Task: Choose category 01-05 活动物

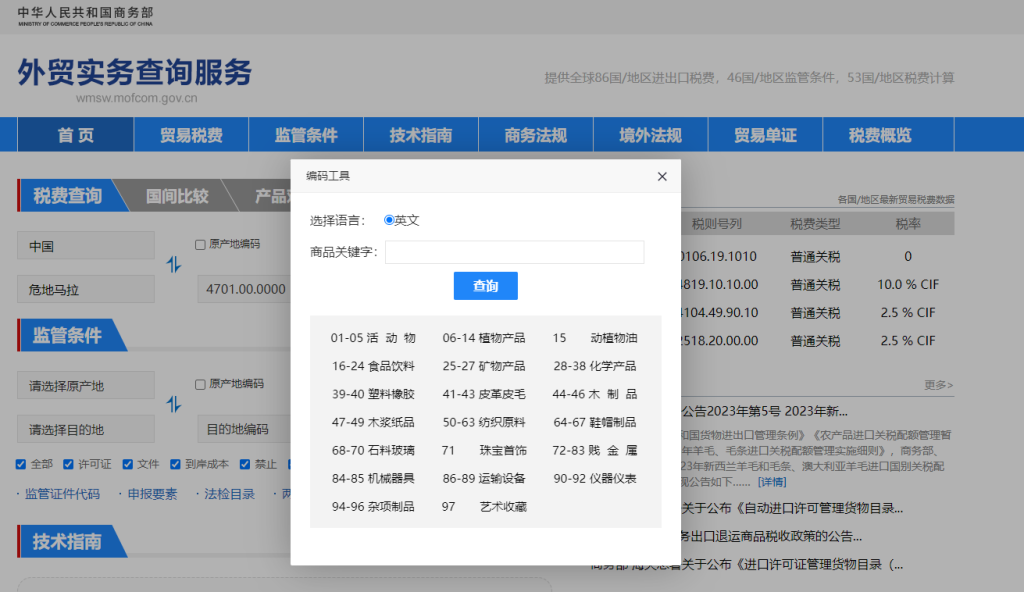Action: (x=373, y=338)
